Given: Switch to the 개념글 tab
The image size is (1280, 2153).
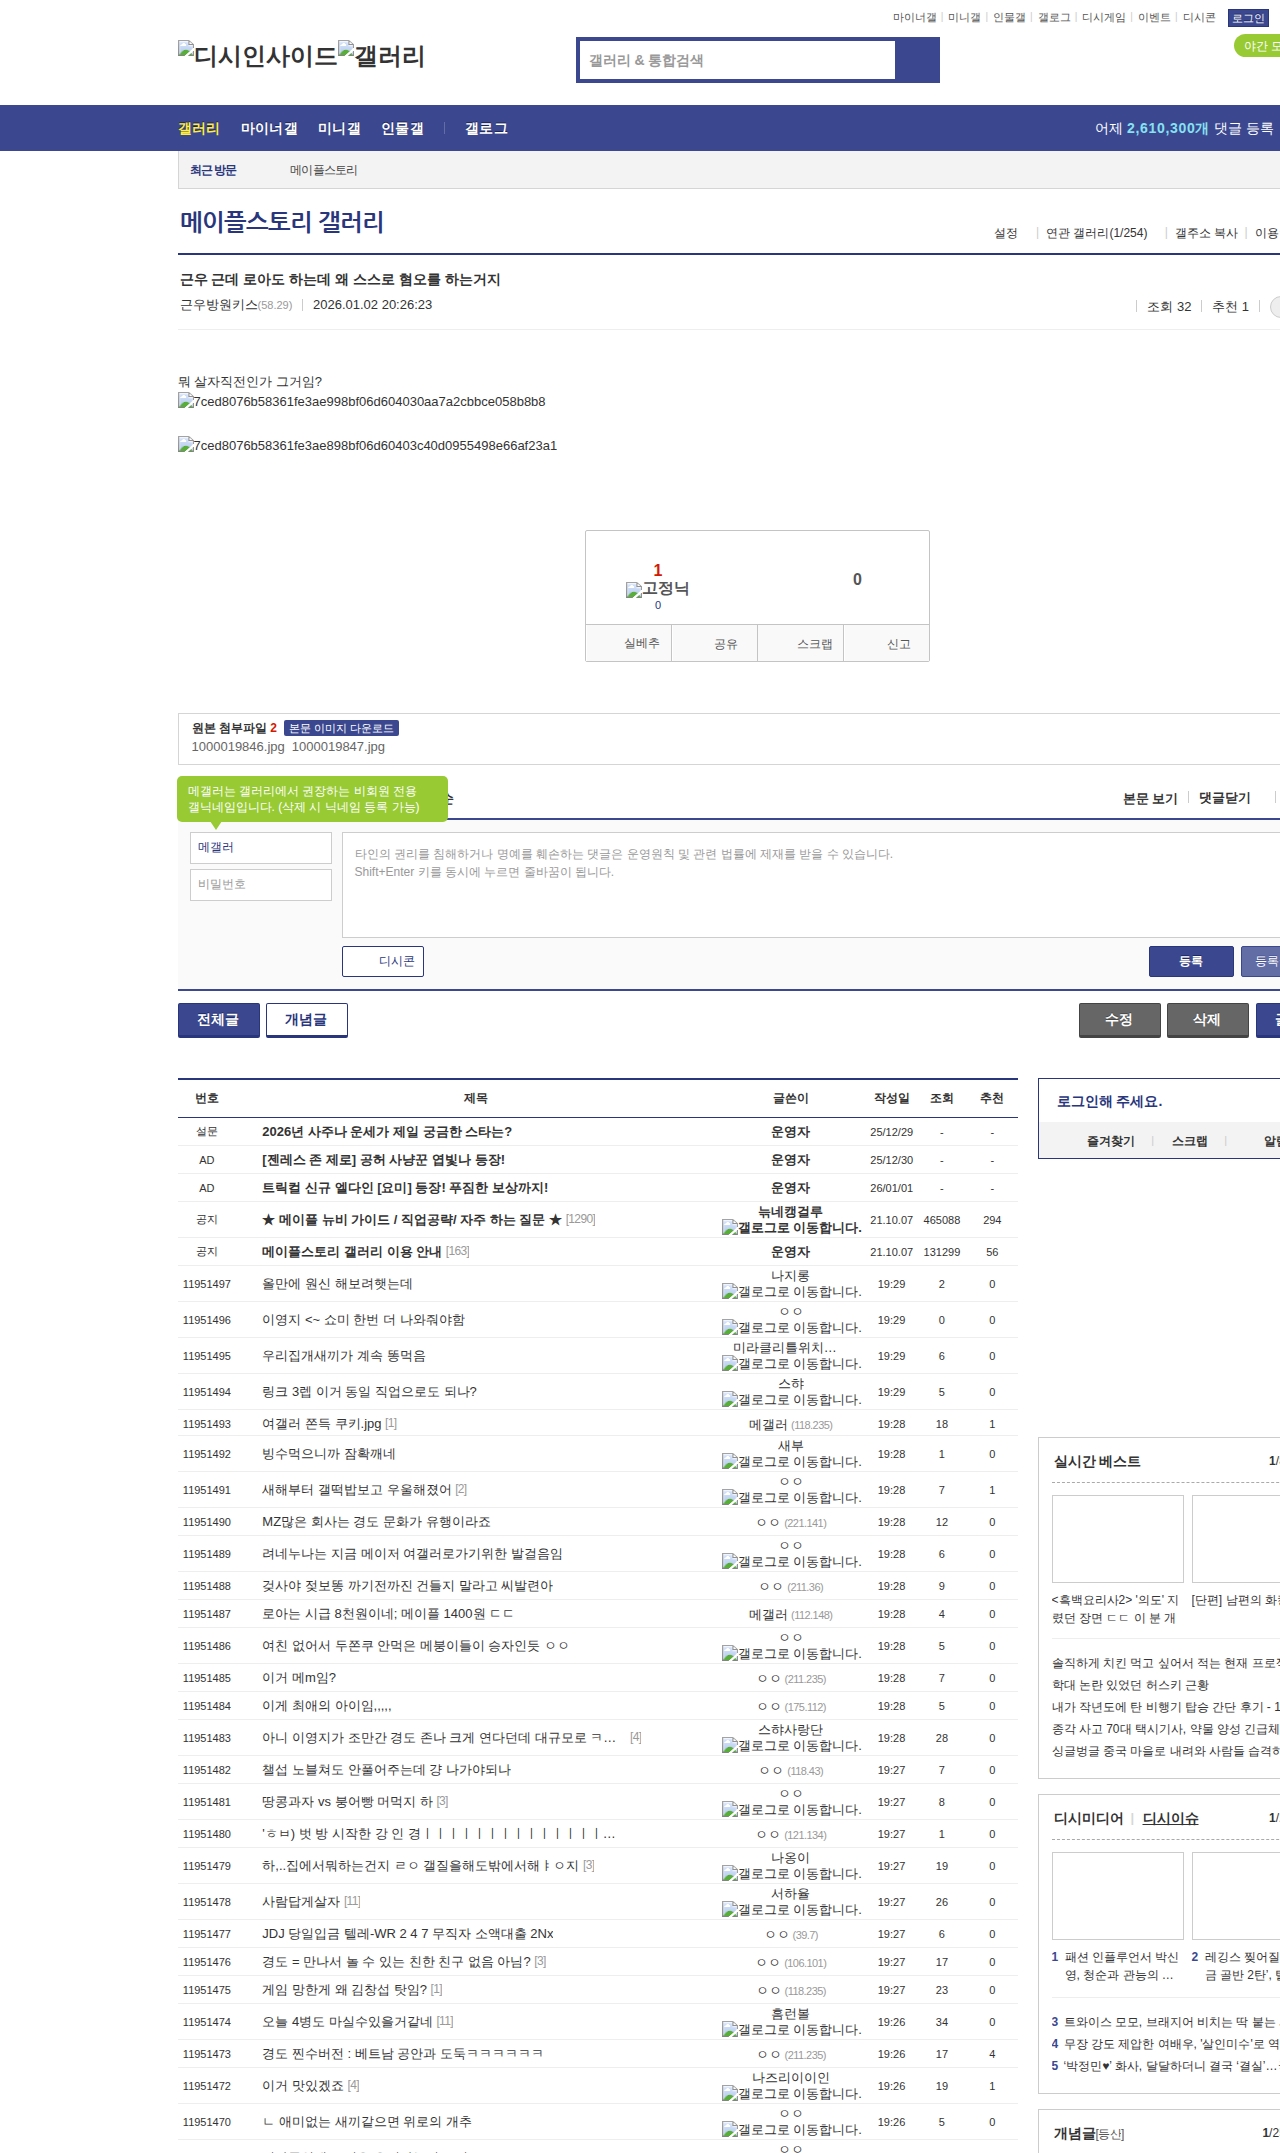Looking at the screenshot, I should tap(306, 1020).
